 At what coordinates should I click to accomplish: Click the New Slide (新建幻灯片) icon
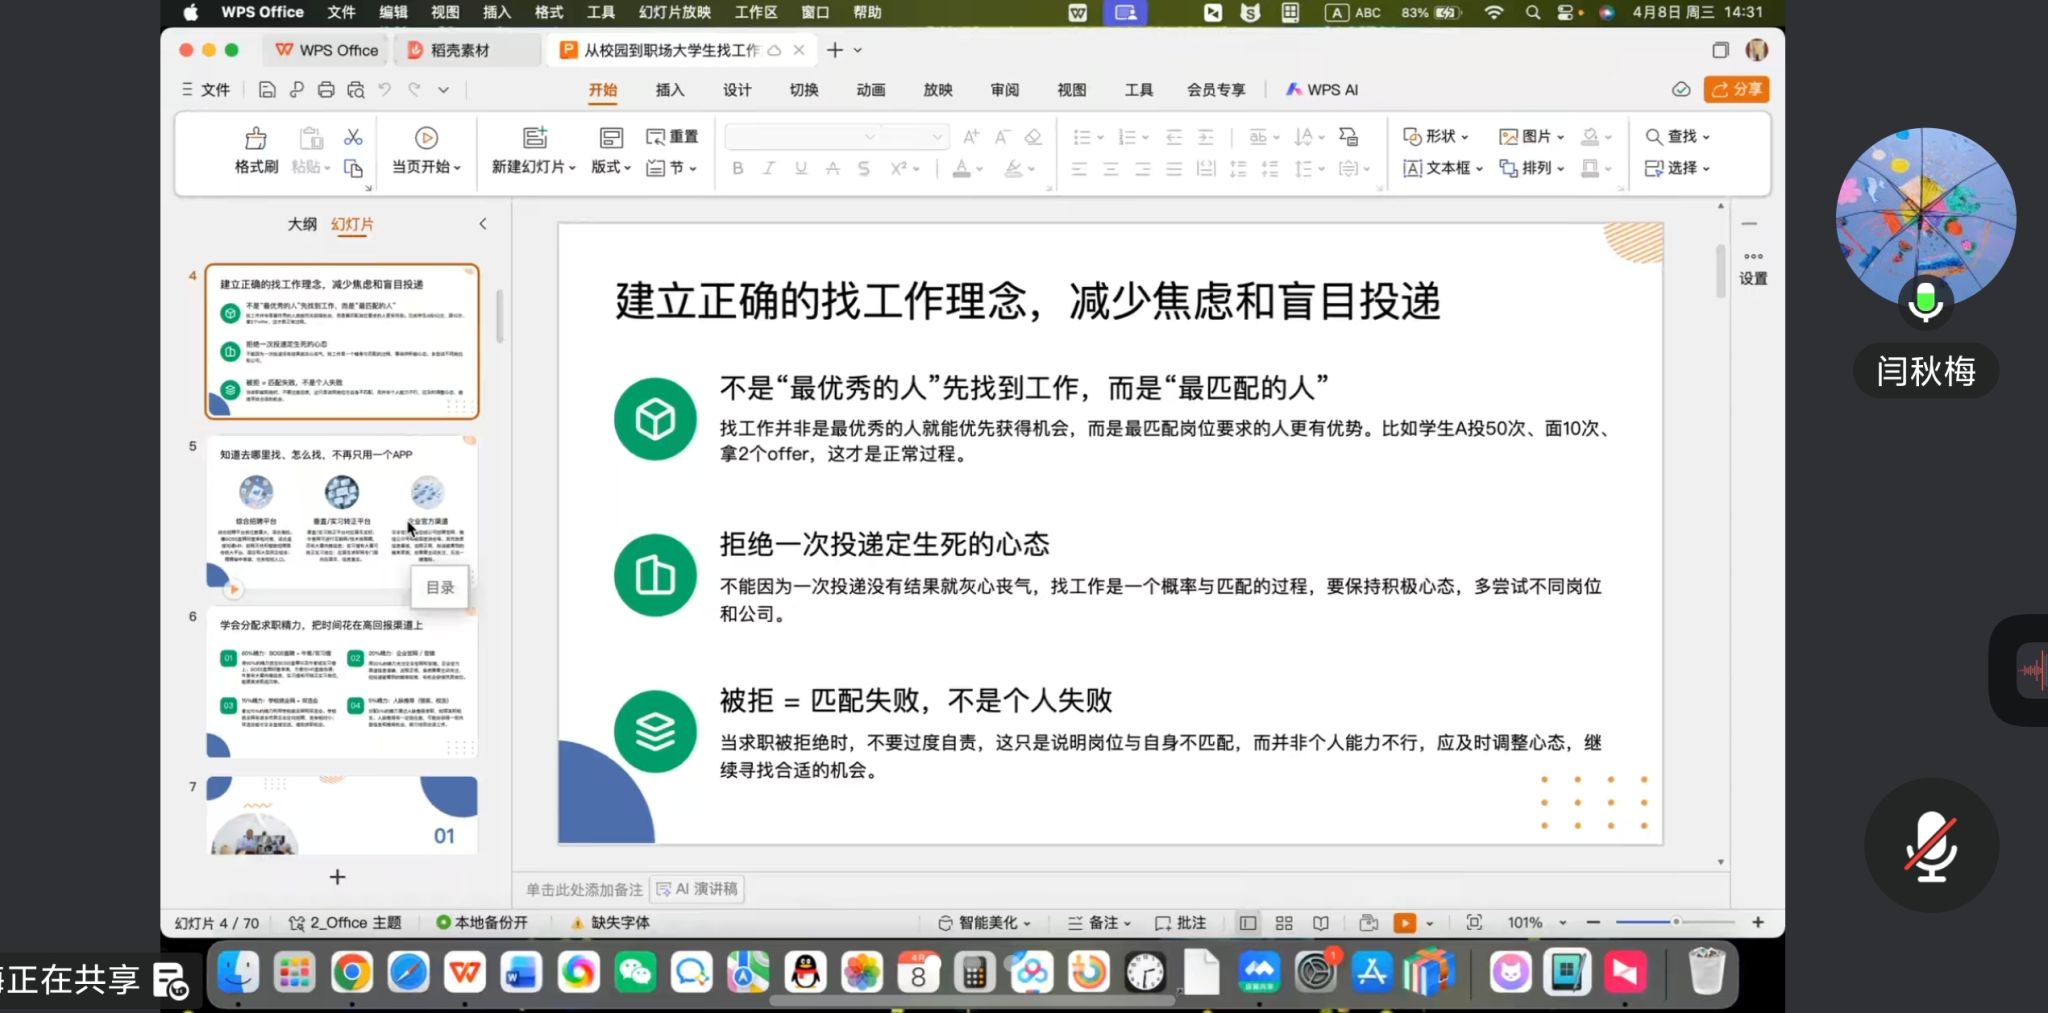(x=535, y=138)
